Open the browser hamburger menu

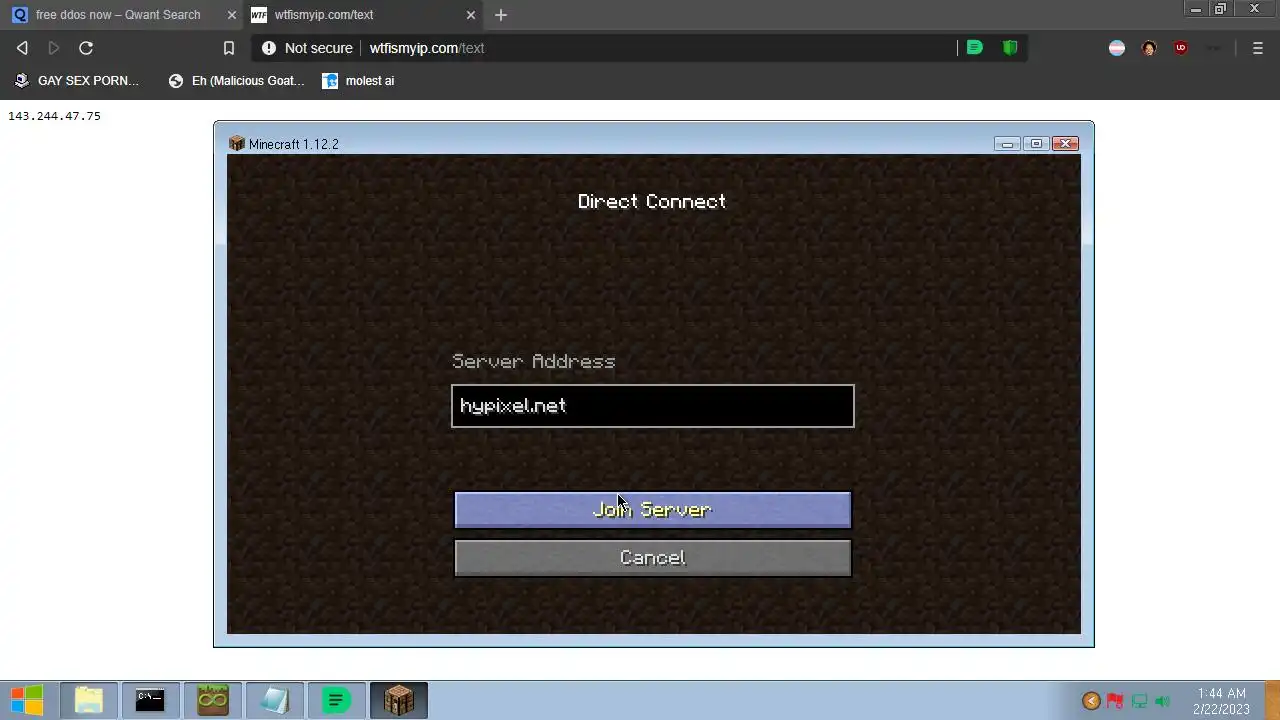pos(1258,48)
